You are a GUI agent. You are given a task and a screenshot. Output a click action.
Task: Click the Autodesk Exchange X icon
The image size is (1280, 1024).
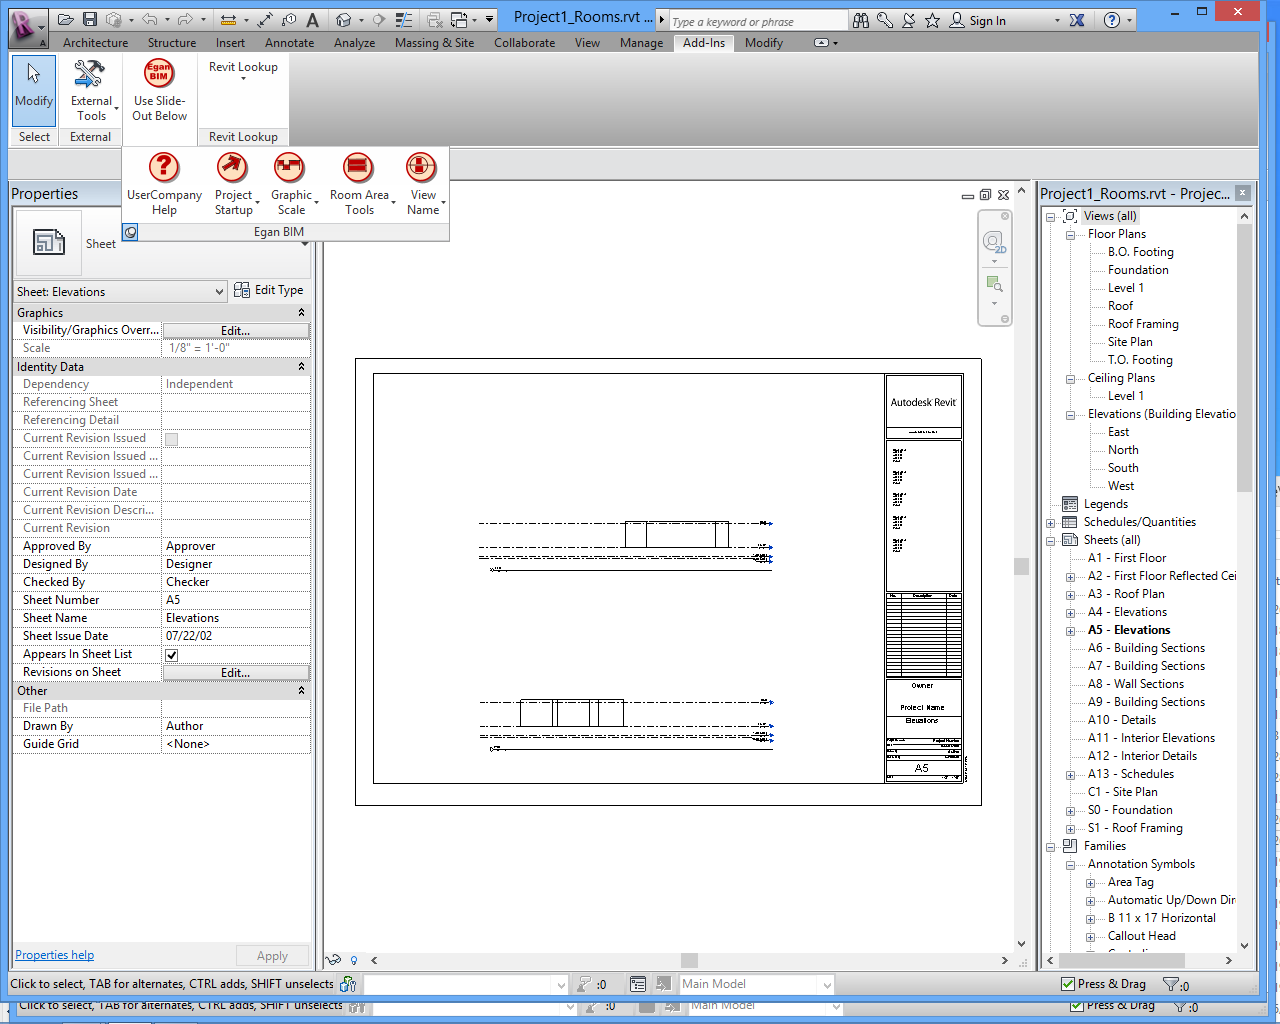pyautogui.click(x=1077, y=20)
